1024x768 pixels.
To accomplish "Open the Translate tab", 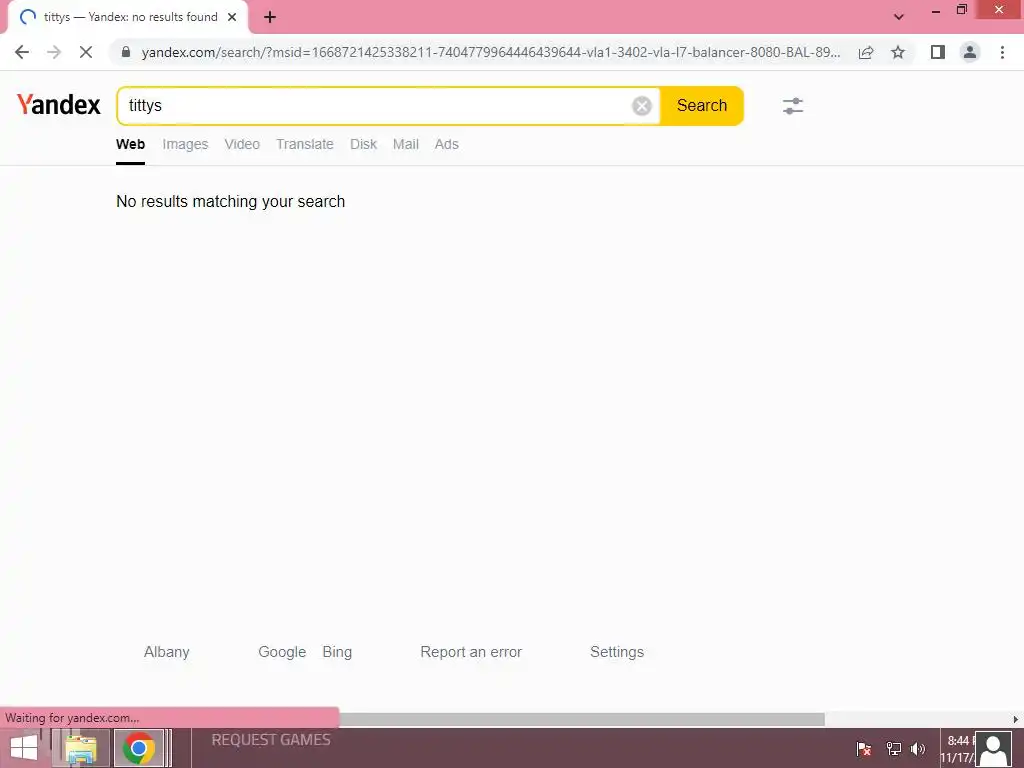I will [305, 144].
